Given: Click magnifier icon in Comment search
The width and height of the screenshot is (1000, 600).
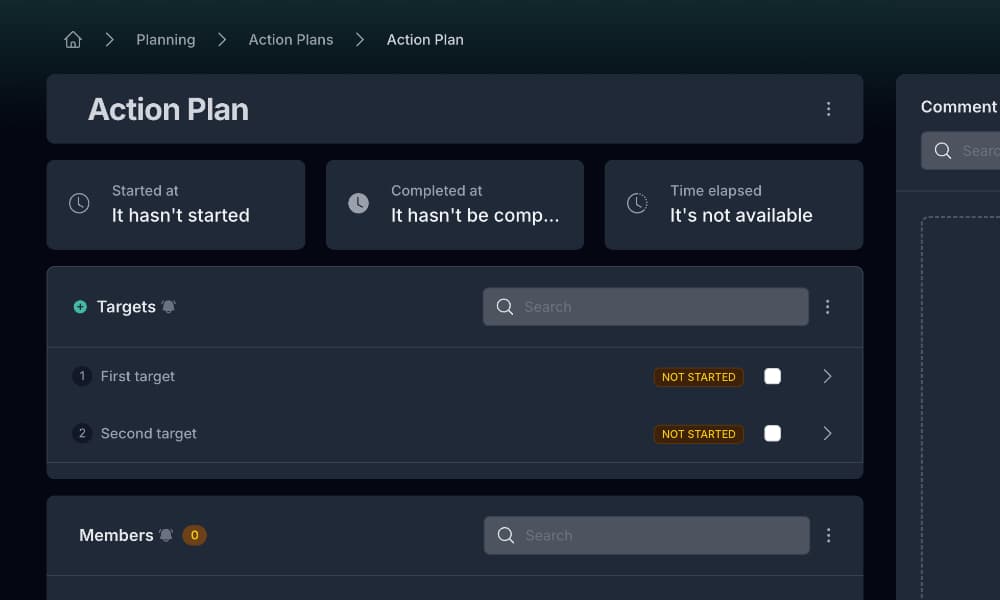Looking at the screenshot, I should tap(943, 150).
